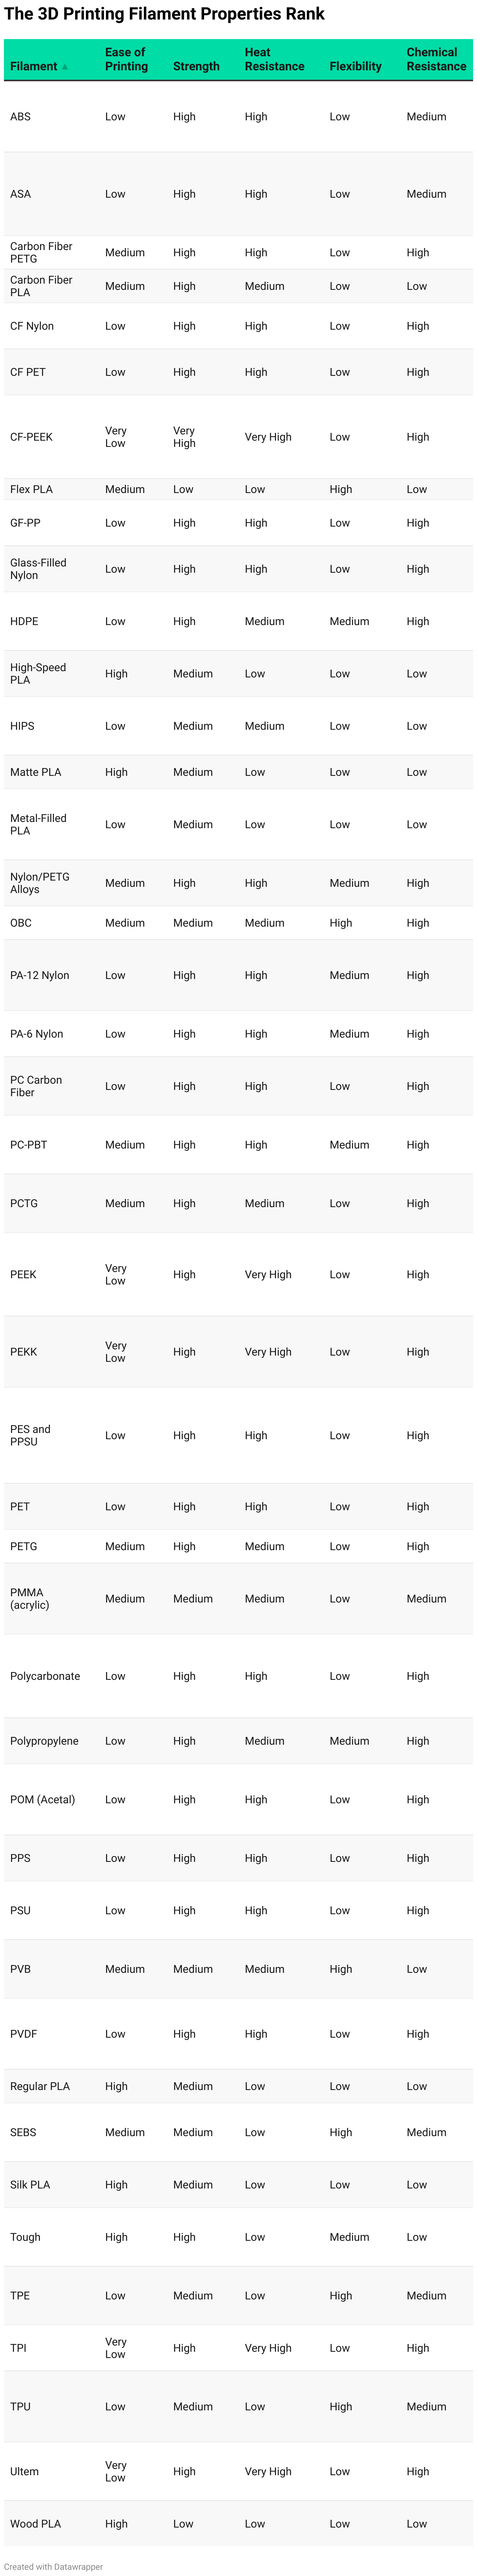Image resolution: width=477 pixels, height=2576 pixels.
Task: Sort table by Ease of Printing column
Action: coord(126,59)
